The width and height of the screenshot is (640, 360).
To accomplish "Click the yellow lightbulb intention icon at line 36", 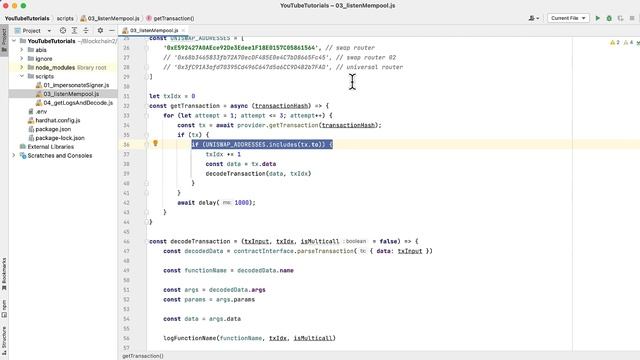I will tap(155, 143).
